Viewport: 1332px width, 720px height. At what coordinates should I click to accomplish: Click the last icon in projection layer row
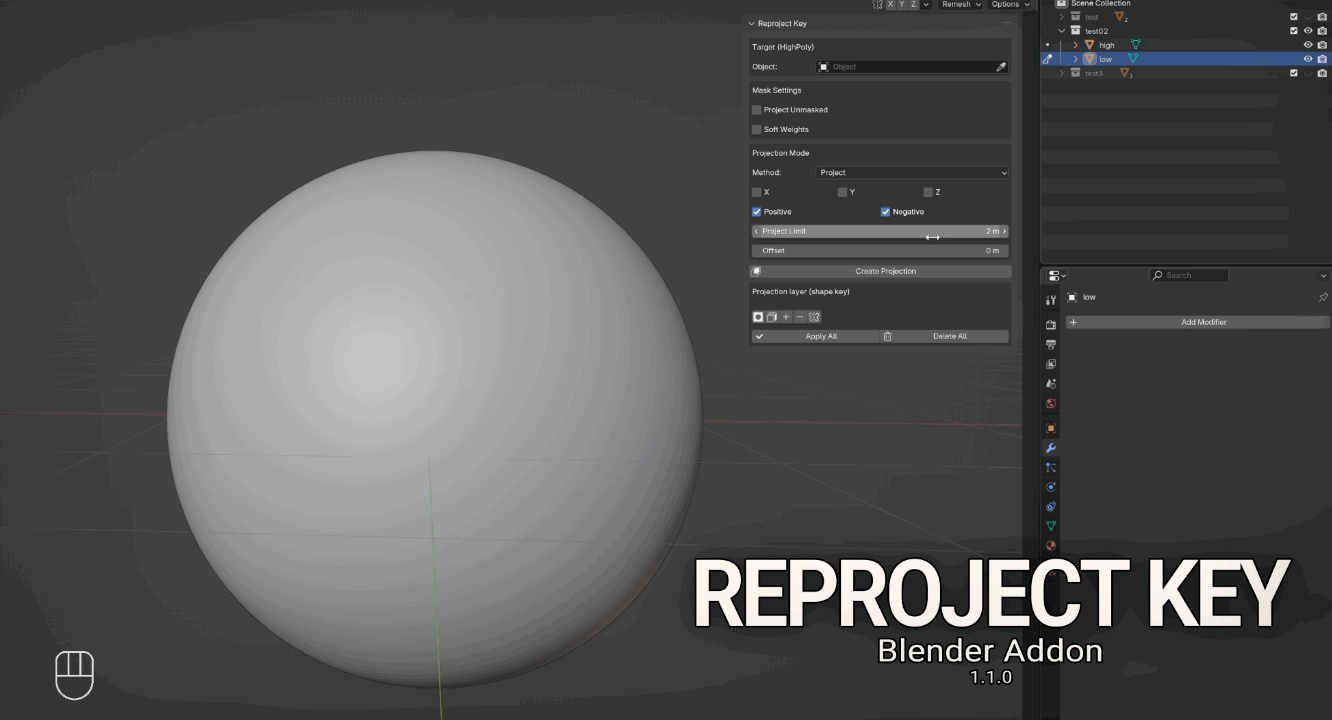814,317
